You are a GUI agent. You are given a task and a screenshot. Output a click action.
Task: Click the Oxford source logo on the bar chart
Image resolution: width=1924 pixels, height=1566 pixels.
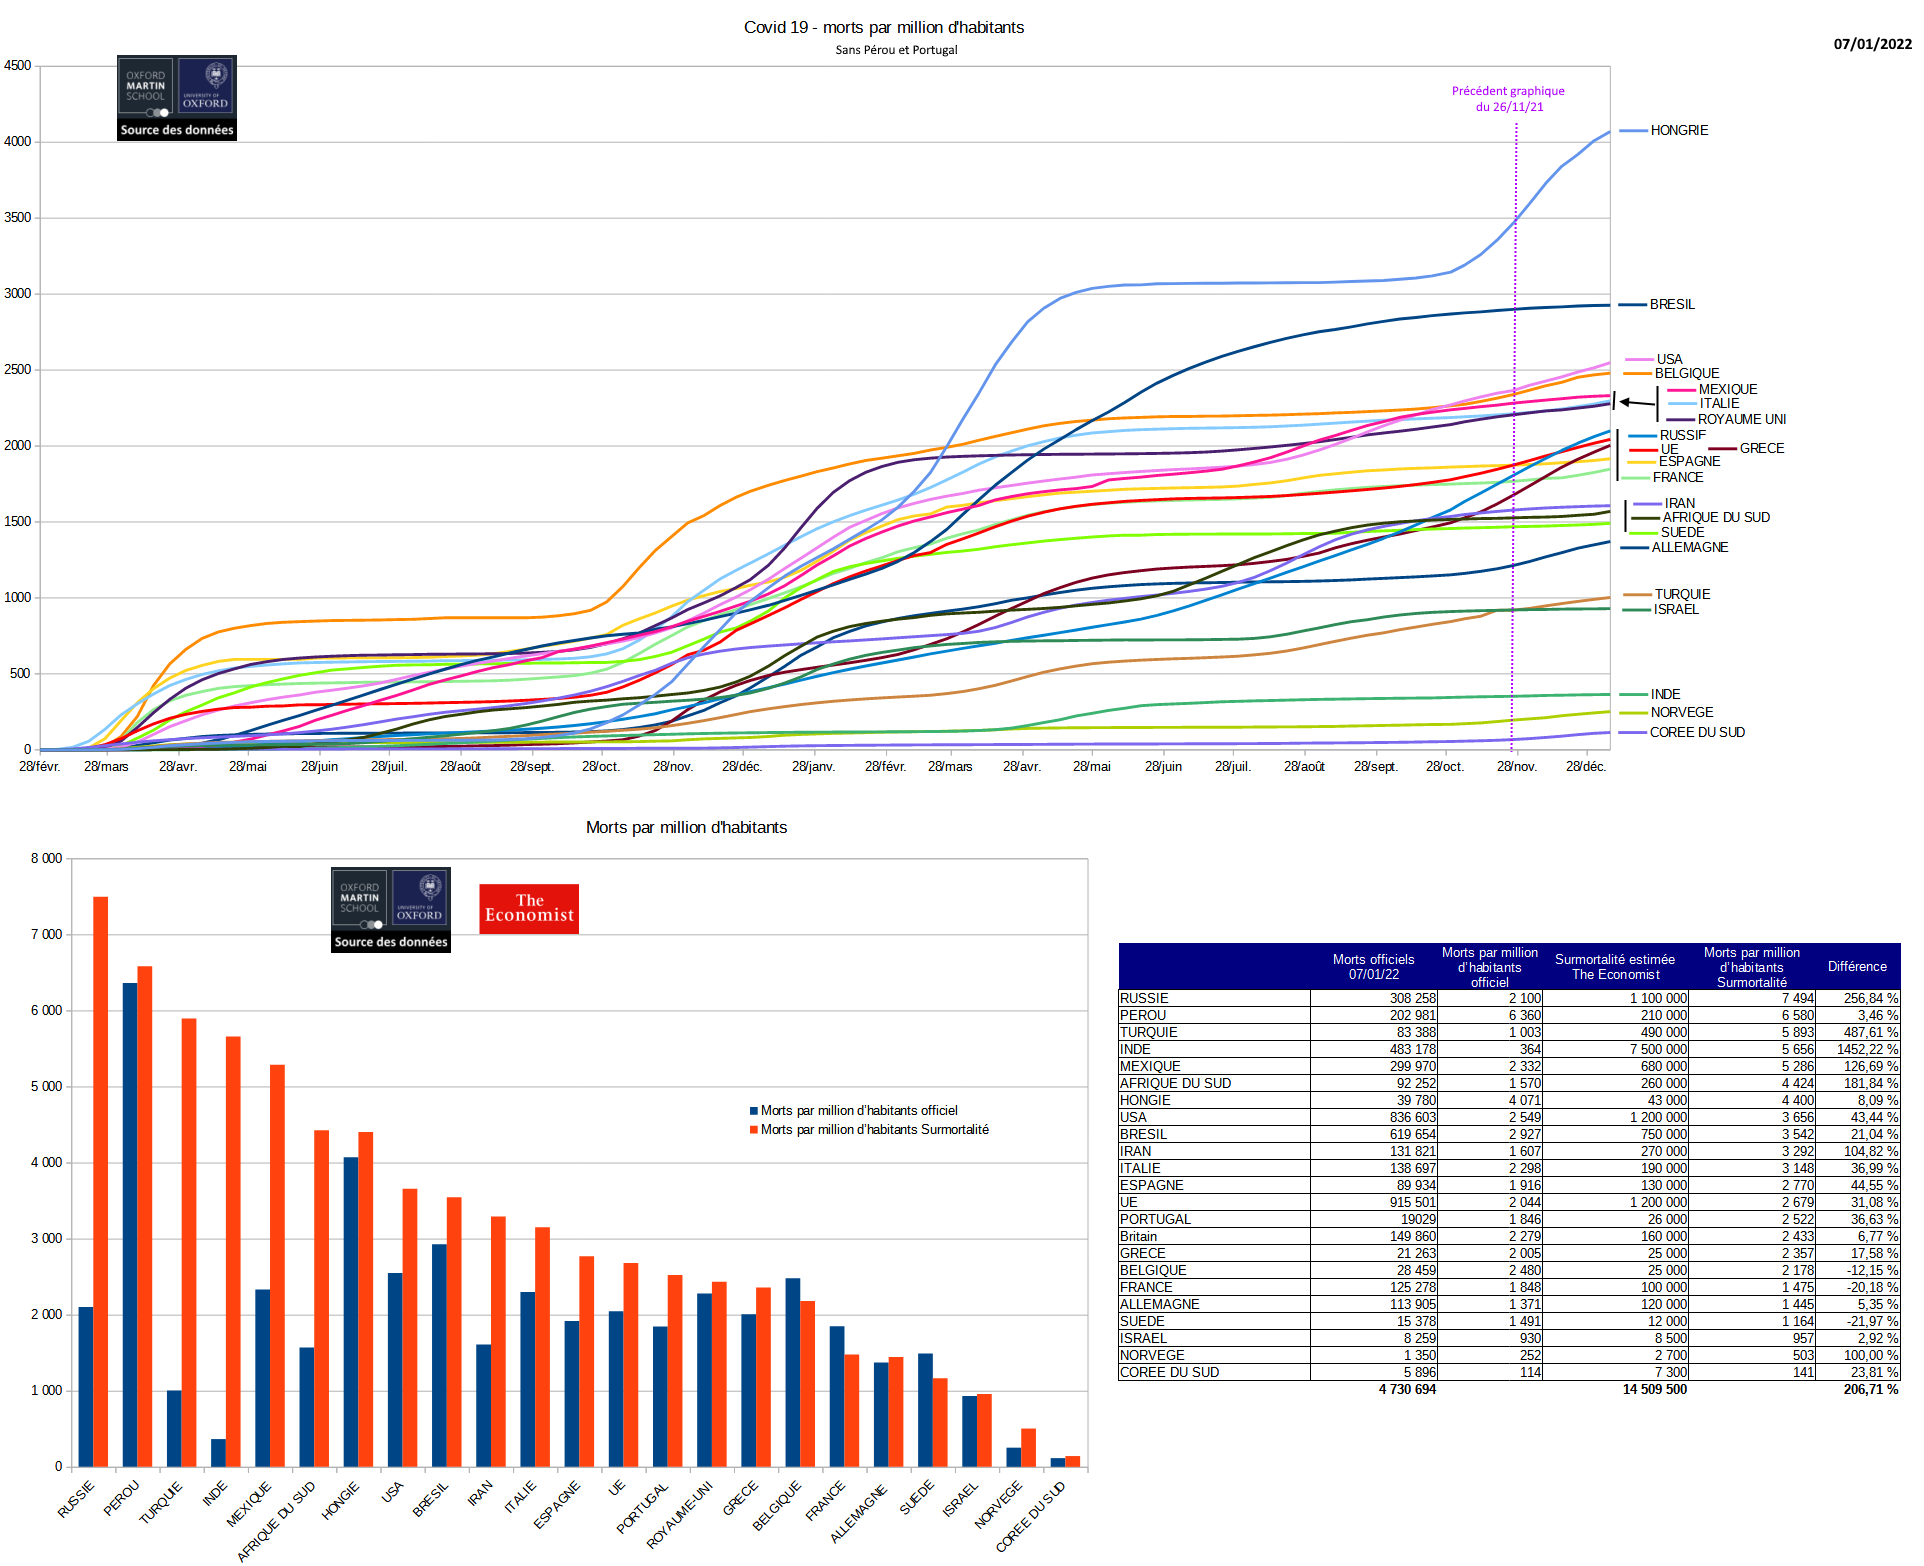click(391, 909)
